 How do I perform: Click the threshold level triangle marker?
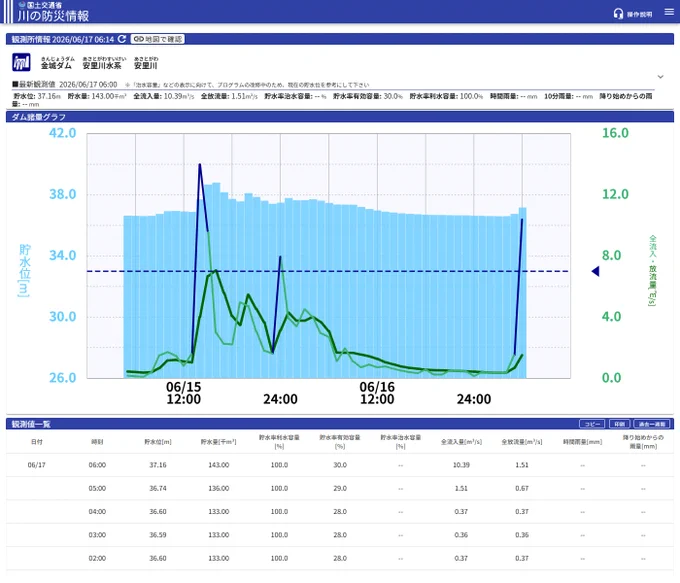595,271
